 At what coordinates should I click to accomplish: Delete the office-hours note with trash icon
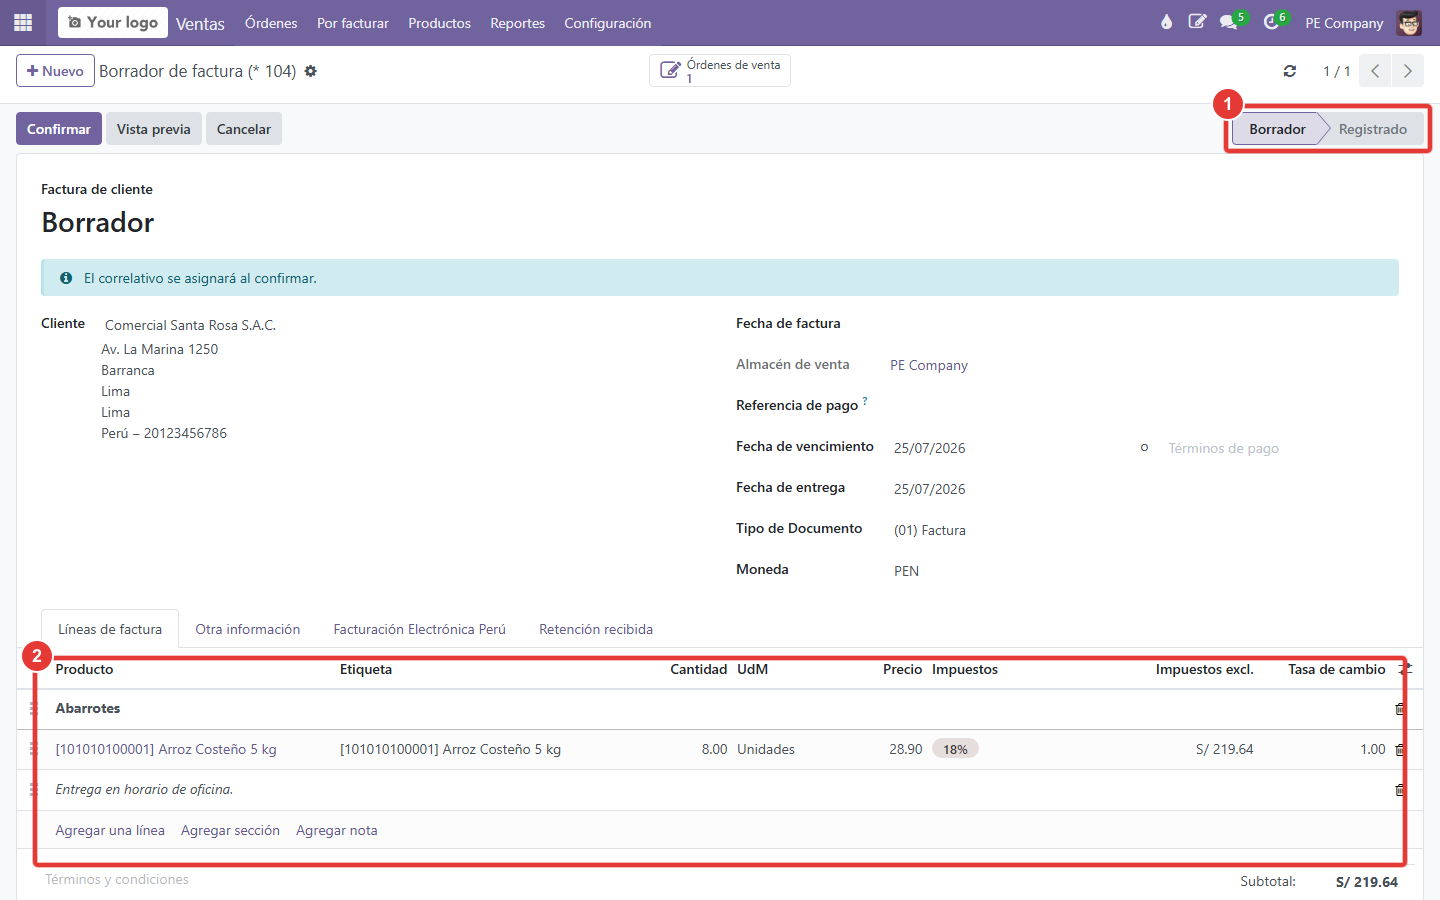1400,790
